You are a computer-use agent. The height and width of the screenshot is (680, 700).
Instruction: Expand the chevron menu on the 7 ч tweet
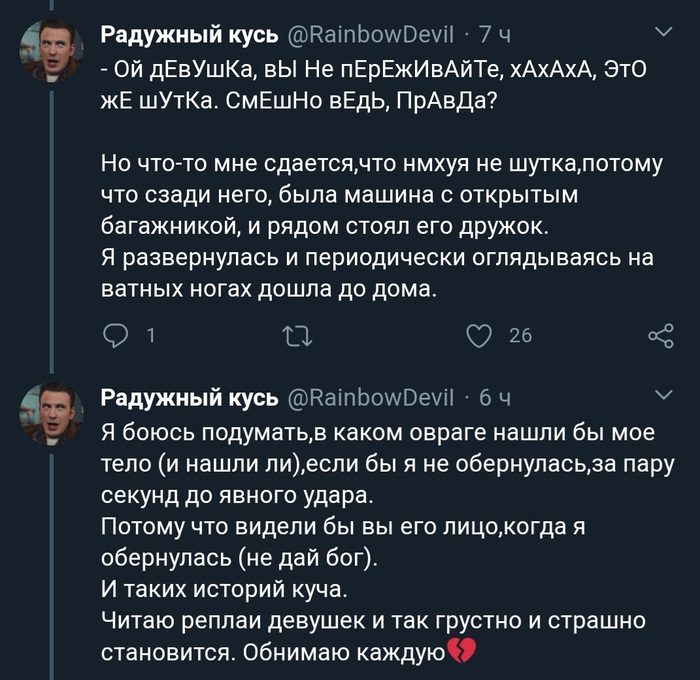662,34
